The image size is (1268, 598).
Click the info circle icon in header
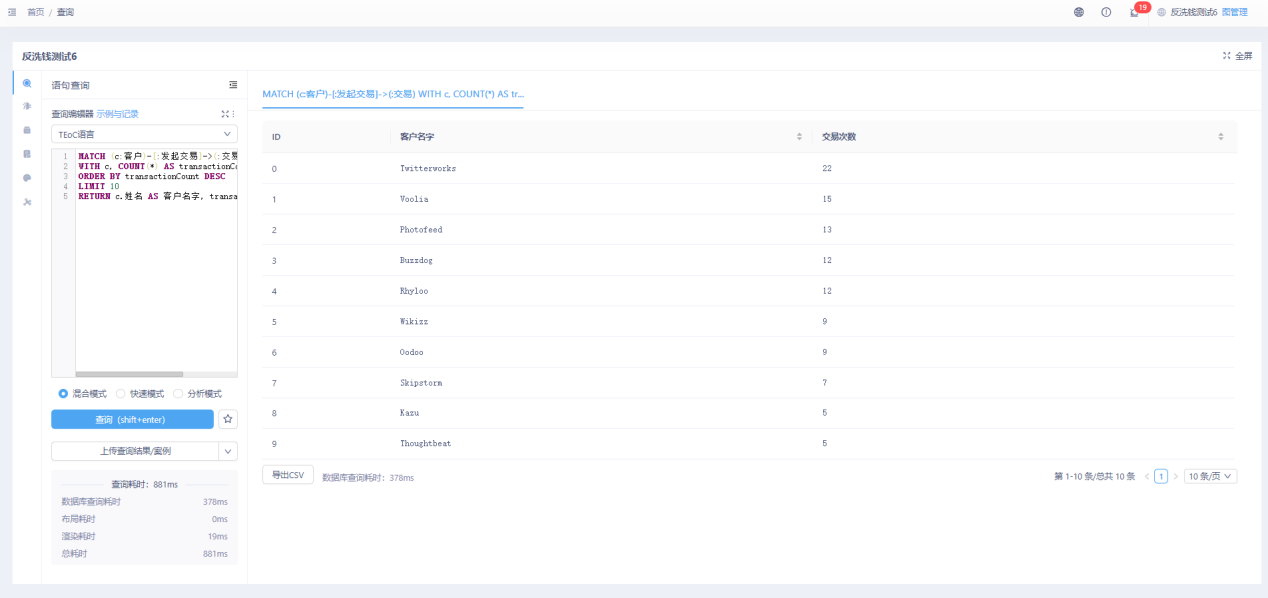pos(1106,12)
